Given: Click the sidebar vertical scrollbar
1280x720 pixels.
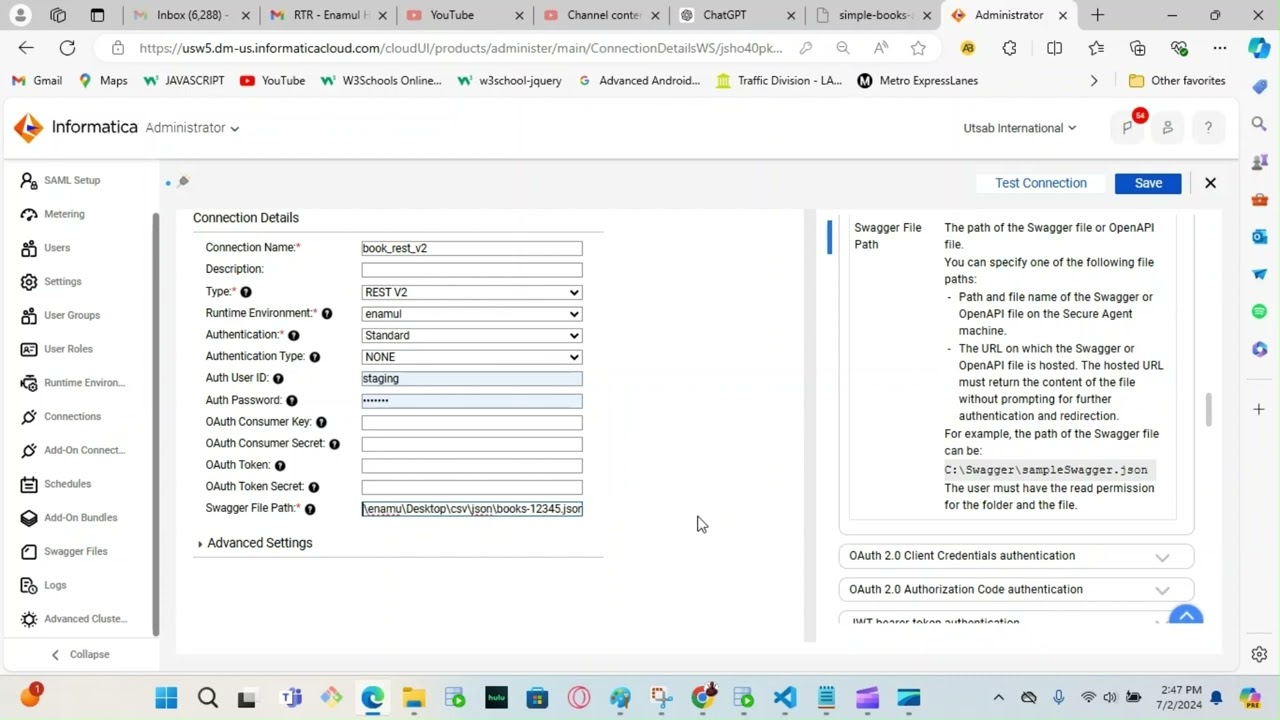Looking at the screenshot, I should 155,425.
